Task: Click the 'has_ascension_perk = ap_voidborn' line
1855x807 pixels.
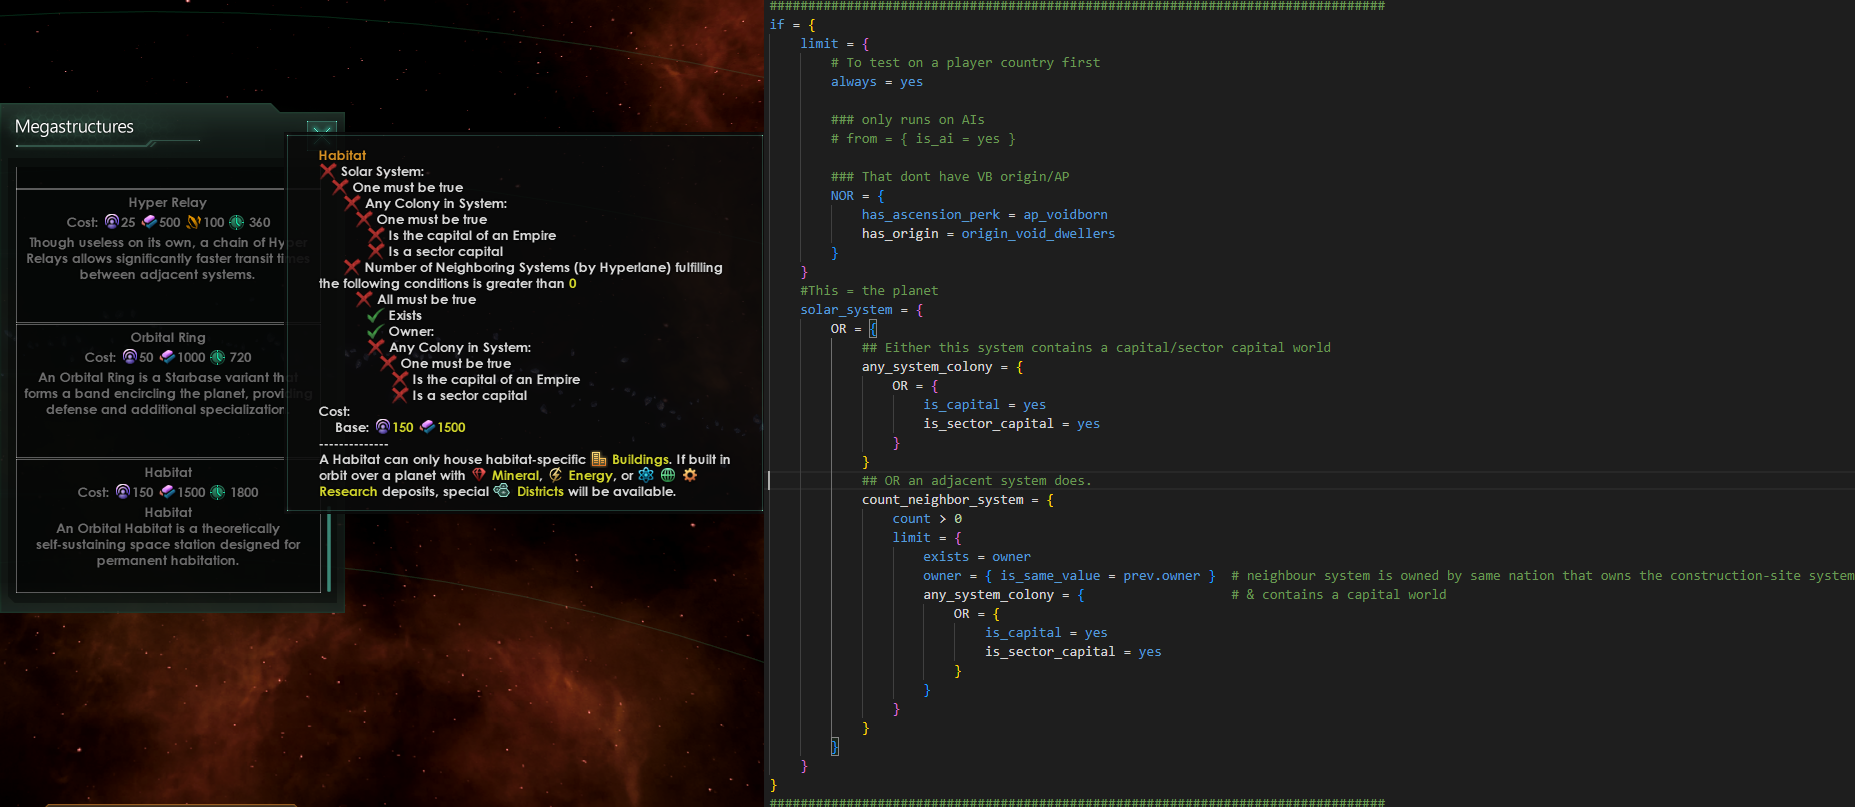Action: click(985, 214)
